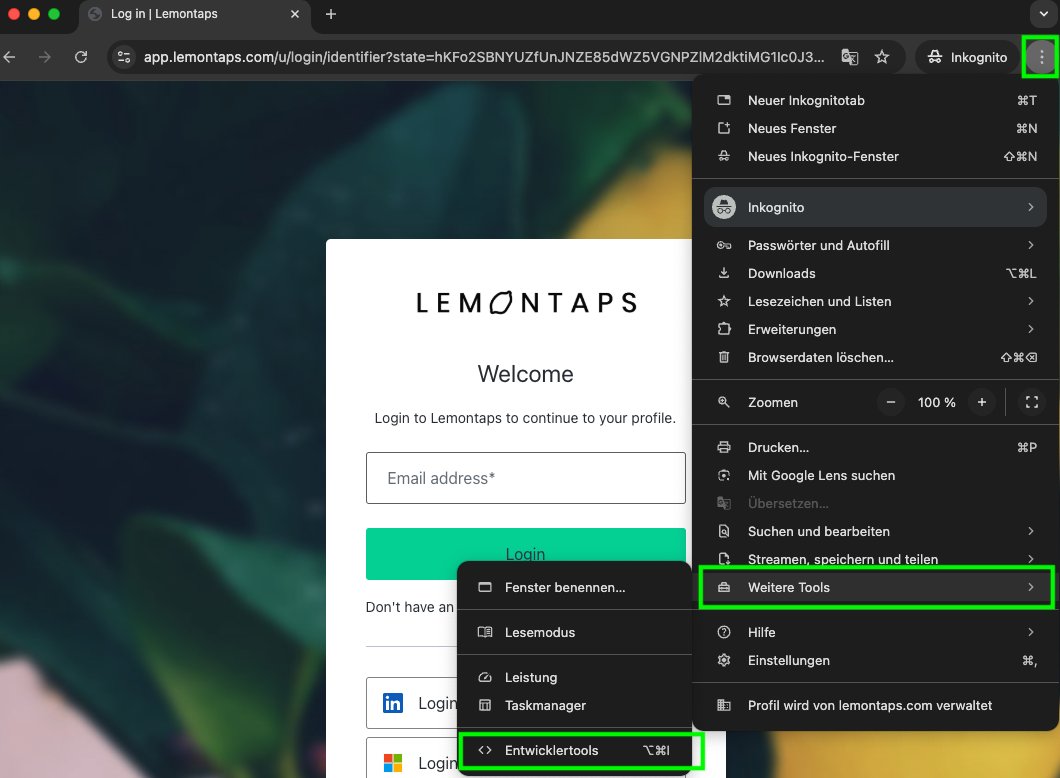Open Einstellungen from the menu
Screen dimensions: 1060x778
tap(875, 661)
